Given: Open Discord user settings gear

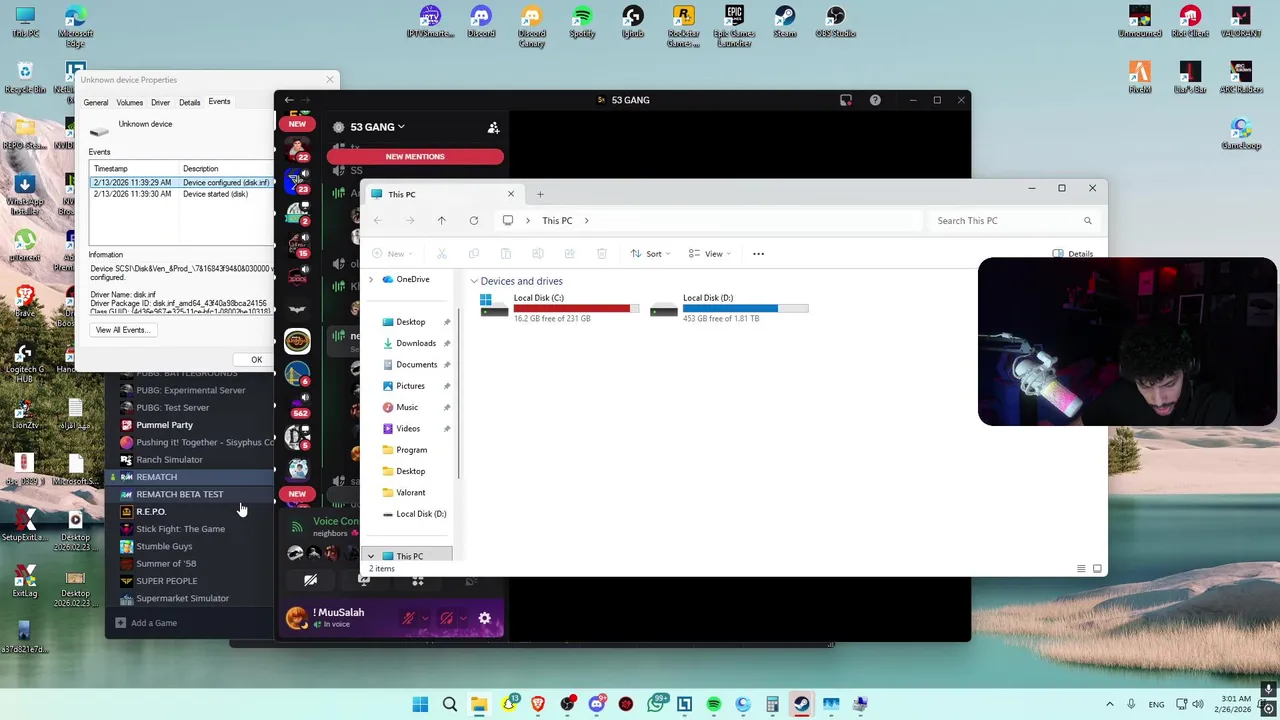Looking at the screenshot, I should click(485, 619).
